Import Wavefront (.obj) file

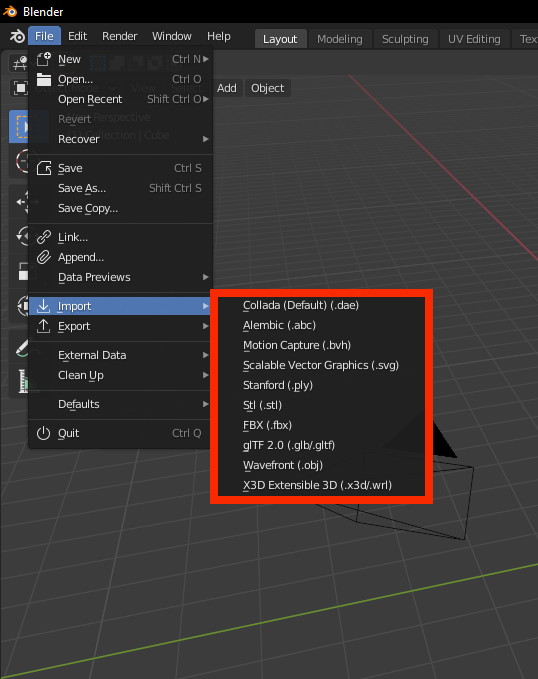(321, 465)
